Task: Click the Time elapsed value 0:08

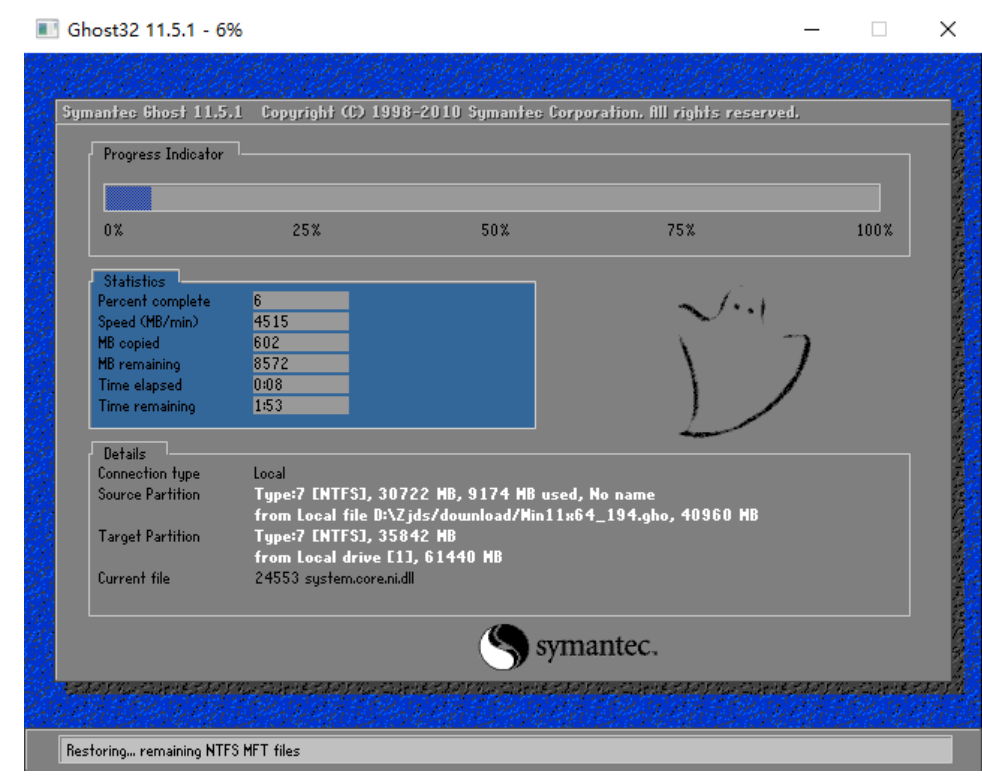Action: [x=301, y=384]
